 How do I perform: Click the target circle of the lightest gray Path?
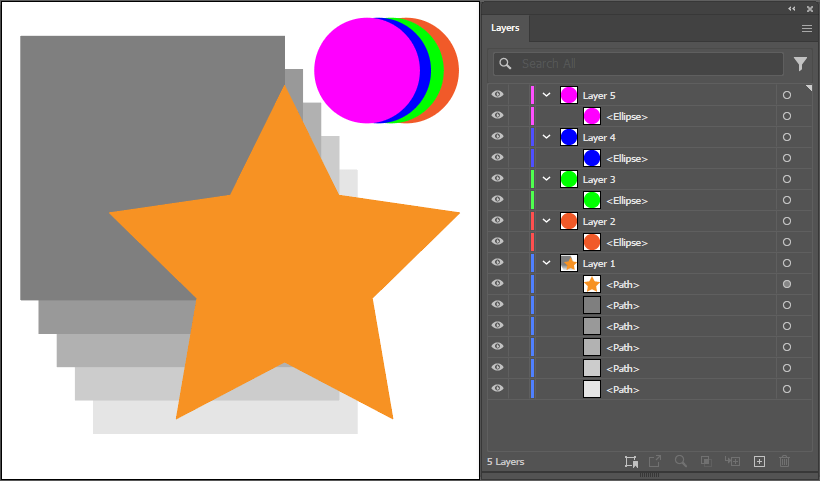[787, 389]
